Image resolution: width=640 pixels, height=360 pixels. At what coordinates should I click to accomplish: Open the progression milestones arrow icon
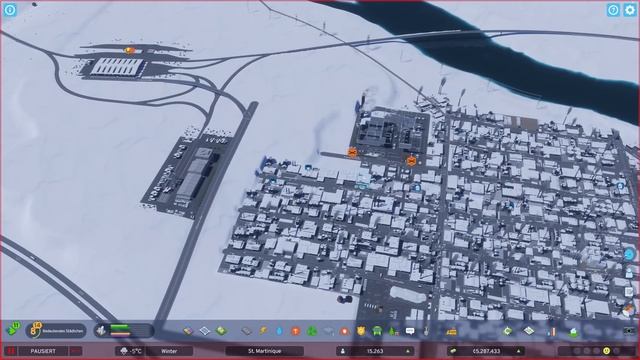pyautogui.click(x=13, y=329)
